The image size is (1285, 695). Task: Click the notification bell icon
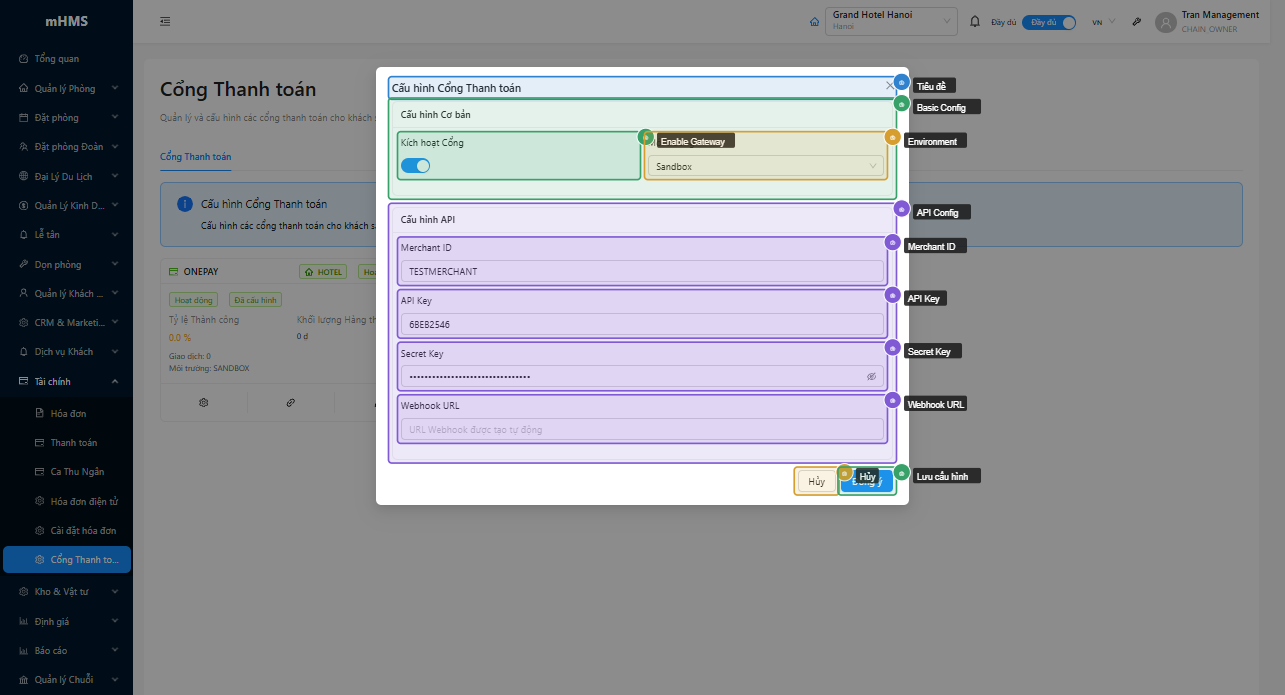[x=975, y=21]
